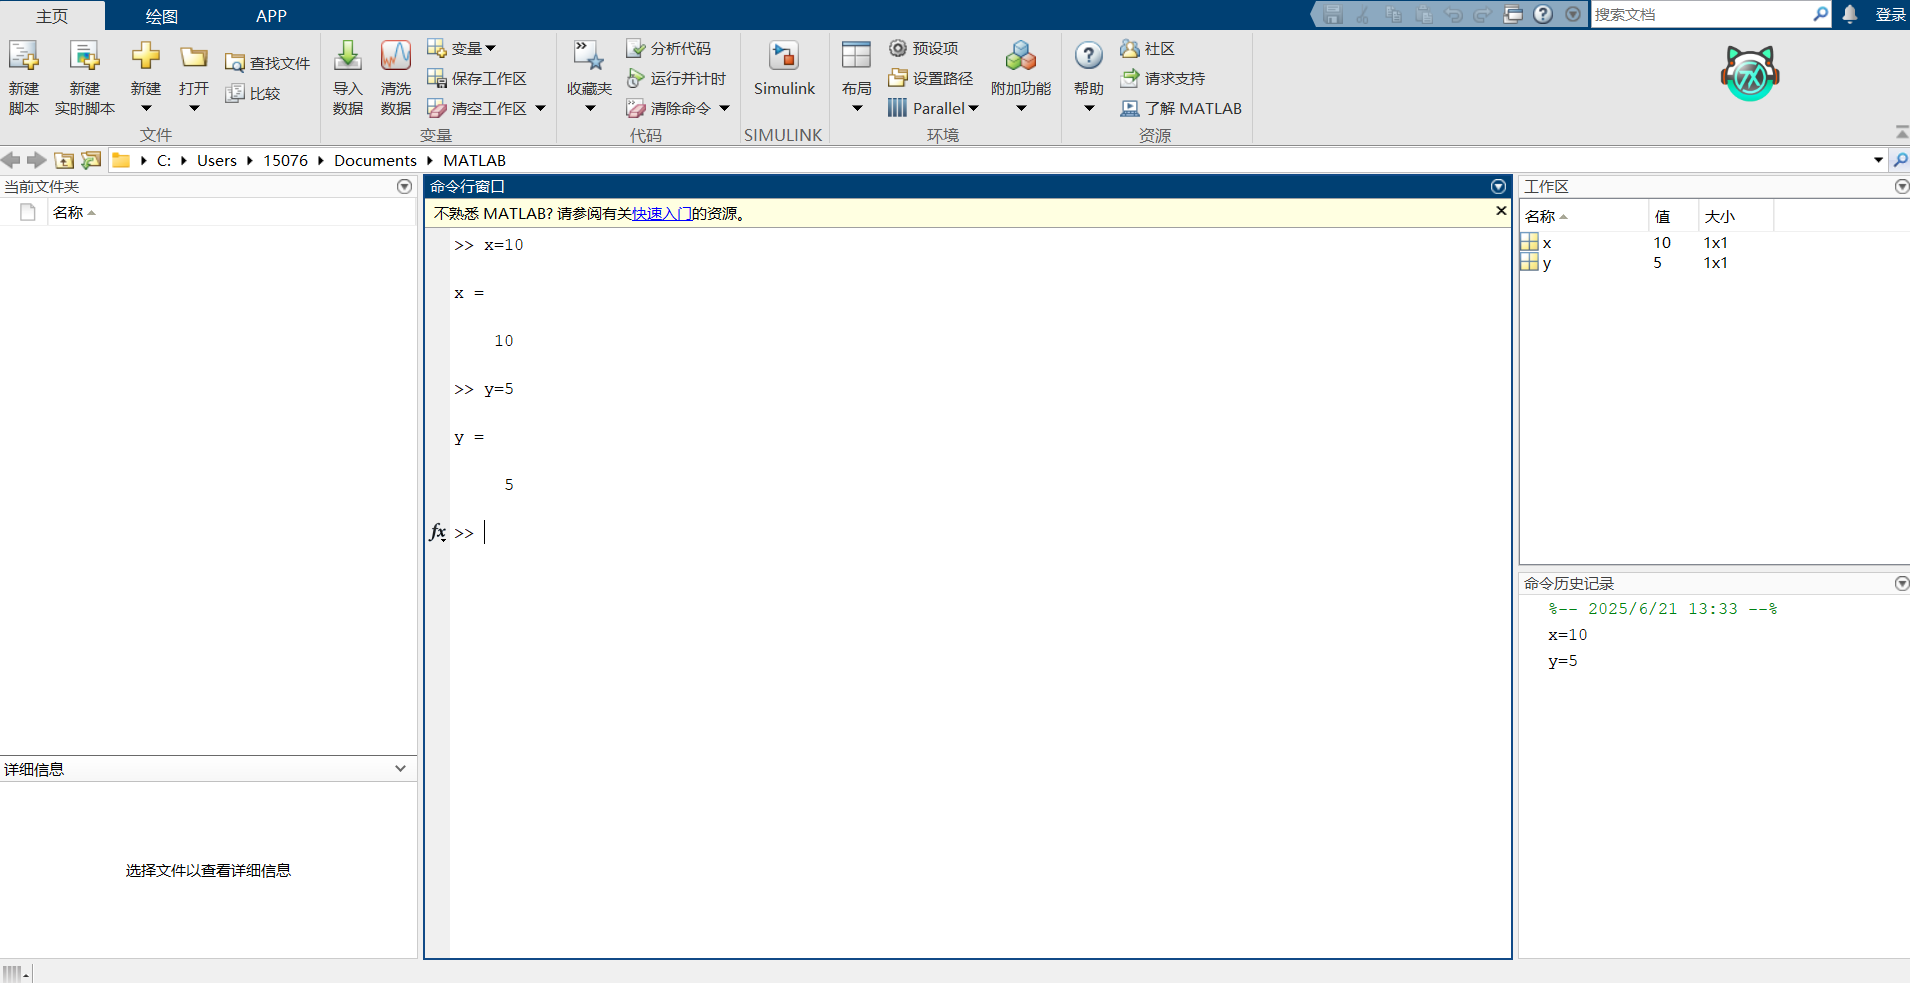Expand the 详细信息 details panel chevron
This screenshot has height=983, width=1910.
400,768
